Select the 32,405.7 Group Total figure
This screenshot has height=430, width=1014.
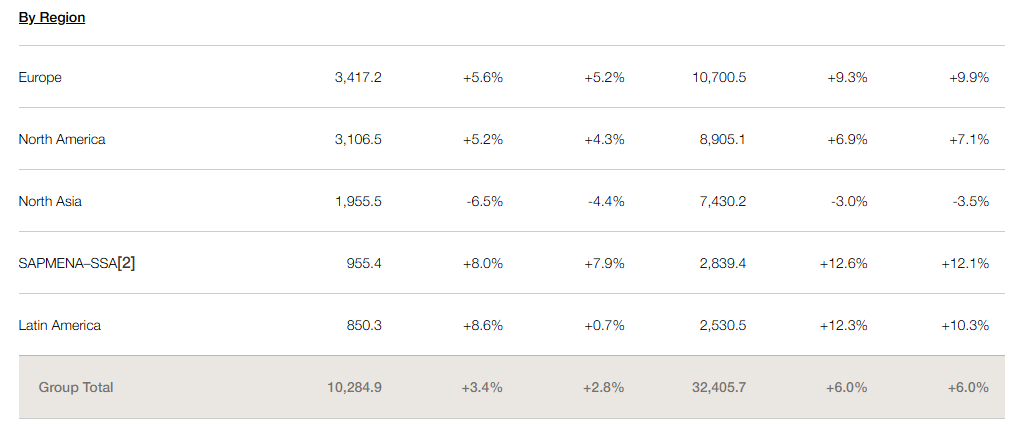(718, 387)
